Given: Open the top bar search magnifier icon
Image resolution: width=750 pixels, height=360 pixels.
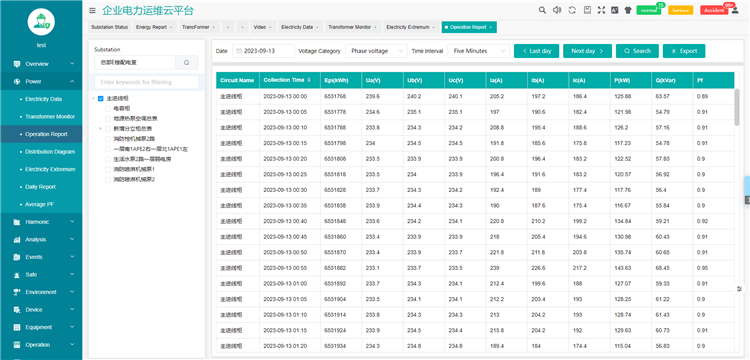Looking at the screenshot, I should (542, 10).
